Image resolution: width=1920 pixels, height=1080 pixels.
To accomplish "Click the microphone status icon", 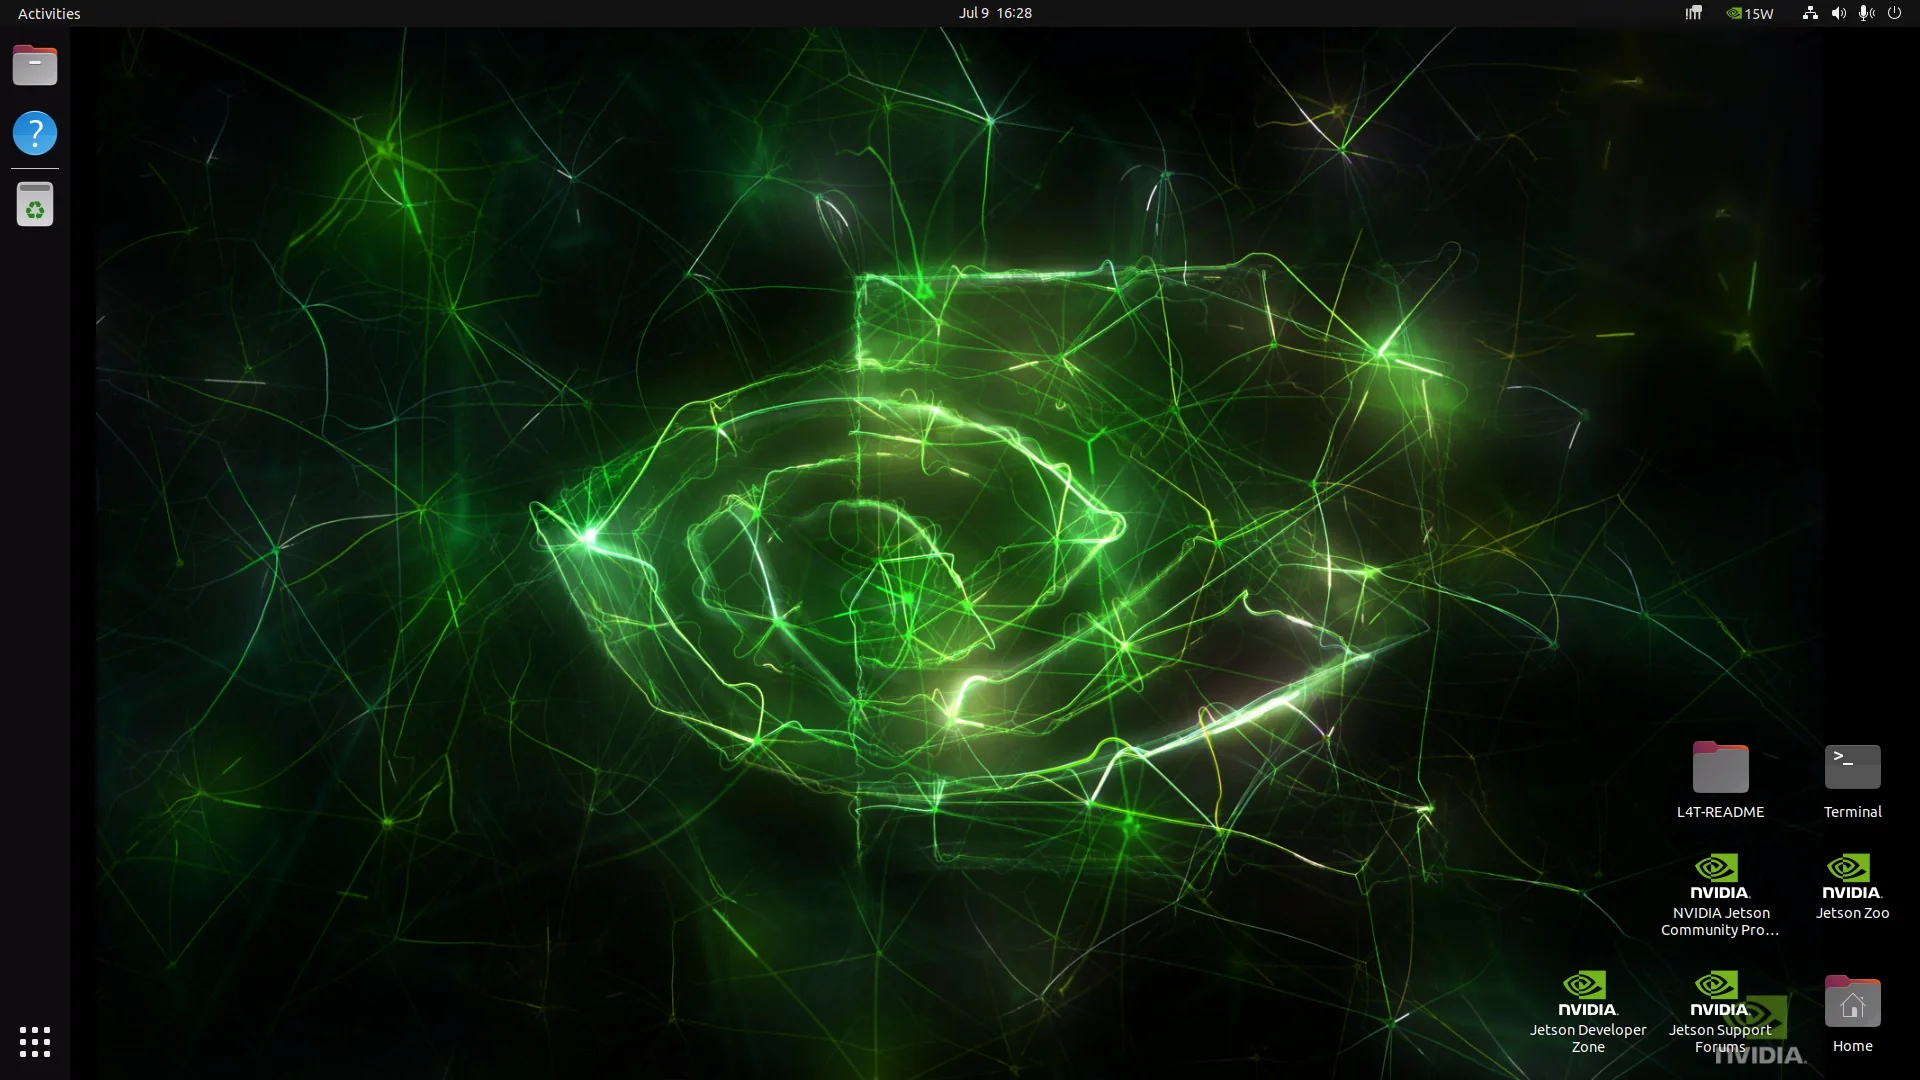I will [1866, 13].
